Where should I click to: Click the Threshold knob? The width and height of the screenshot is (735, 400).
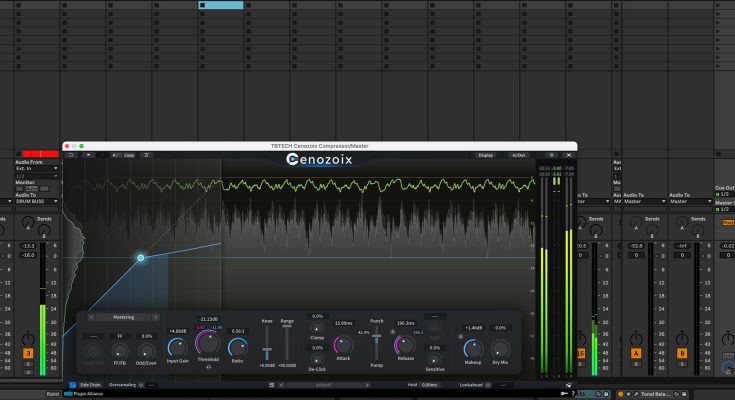pyautogui.click(x=209, y=344)
